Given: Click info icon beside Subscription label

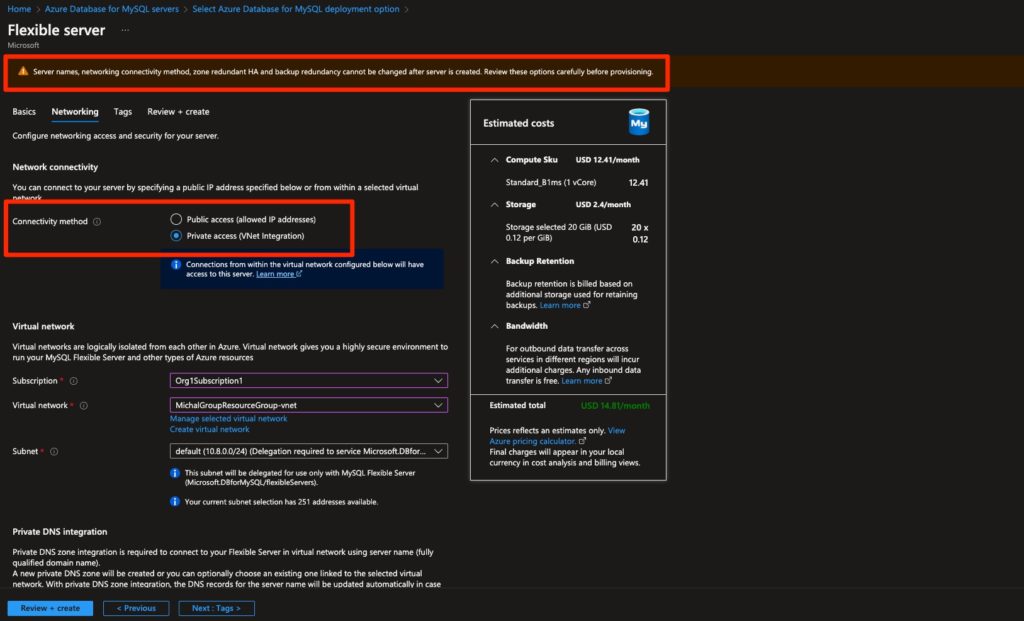Looking at the screenshot, I should (73, 381).
